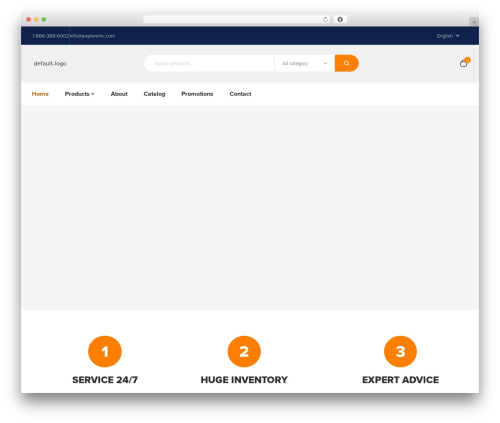This screenshot has width=500, height=423.
Task: Click the yellow minimize window button
Action: (36, 19)
